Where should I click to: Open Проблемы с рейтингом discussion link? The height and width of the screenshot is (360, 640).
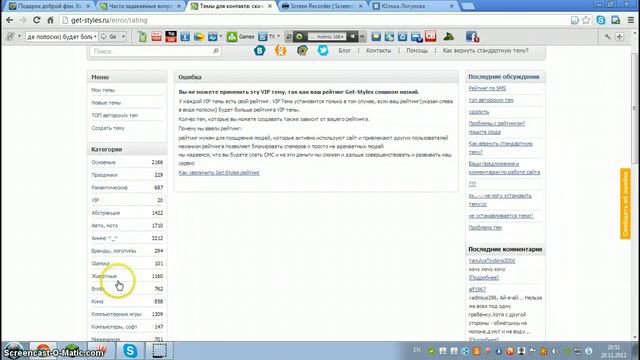point(497,127)
